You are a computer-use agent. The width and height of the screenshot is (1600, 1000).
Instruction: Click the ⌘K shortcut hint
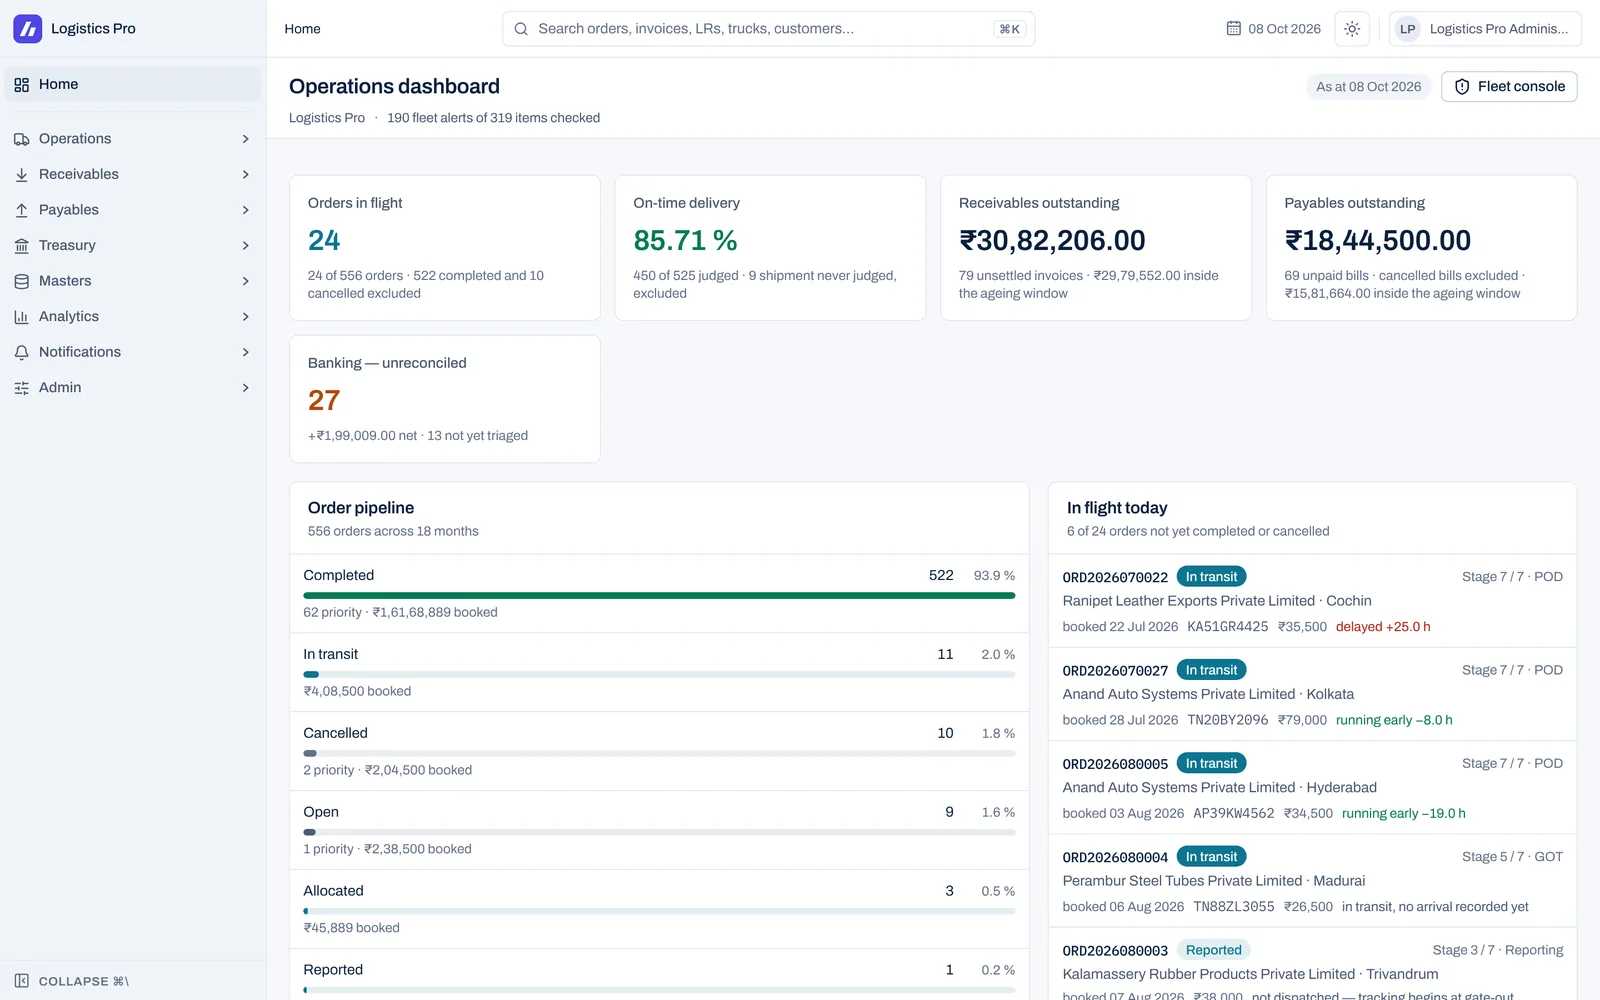coord(1009,29)
